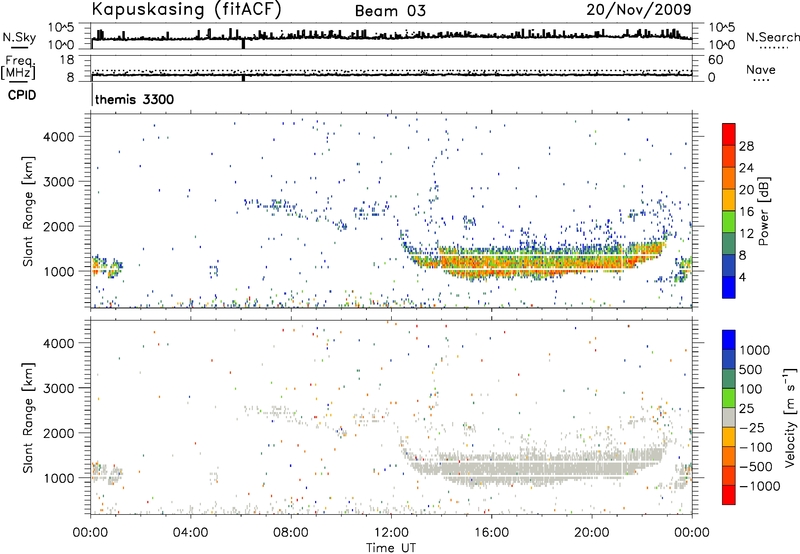Click the 16:00 time axis label

pyautogui.click(x=491, y=533)
